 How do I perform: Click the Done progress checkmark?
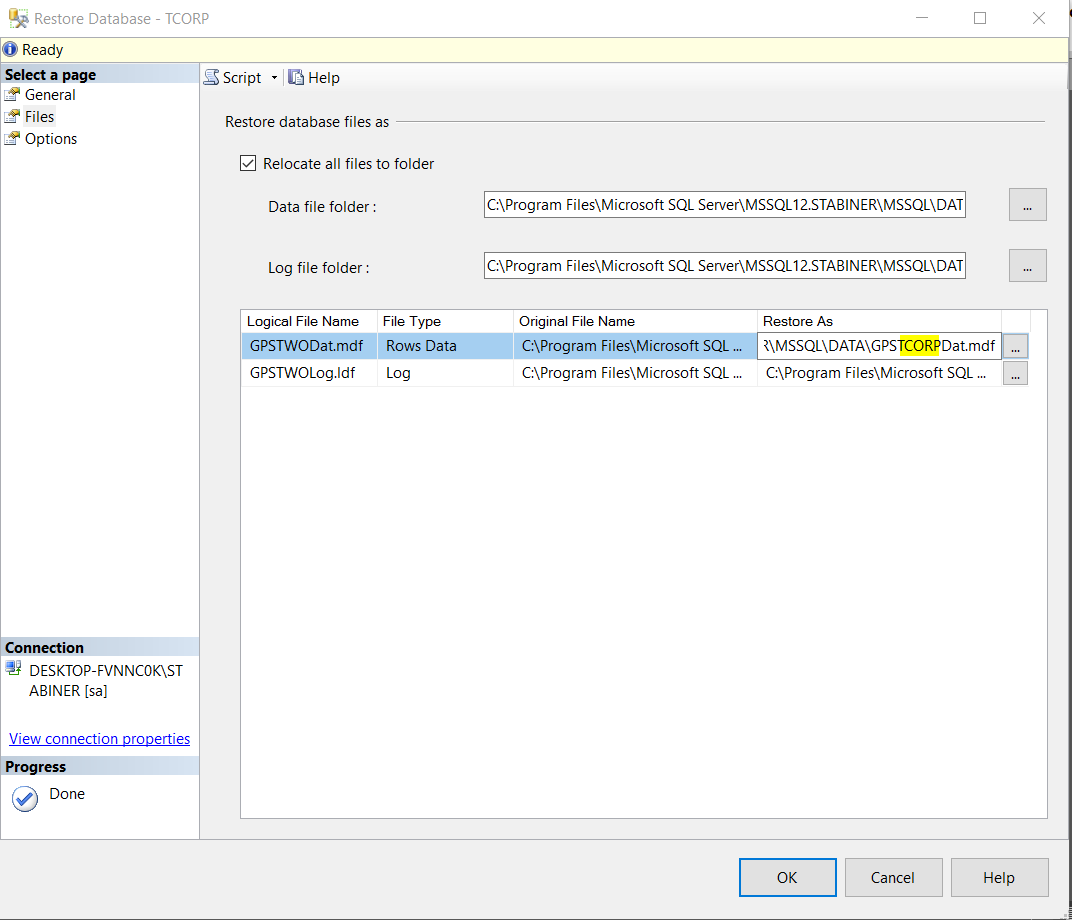[25, 799]
